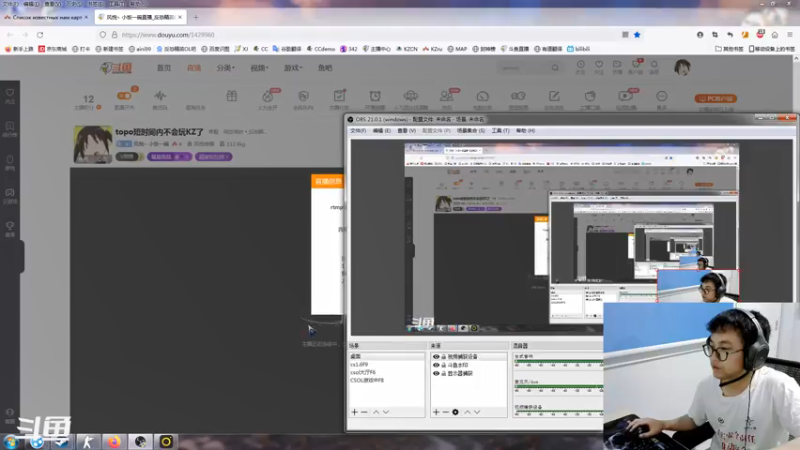Adjust the third mixer channel volume bar

558,413
